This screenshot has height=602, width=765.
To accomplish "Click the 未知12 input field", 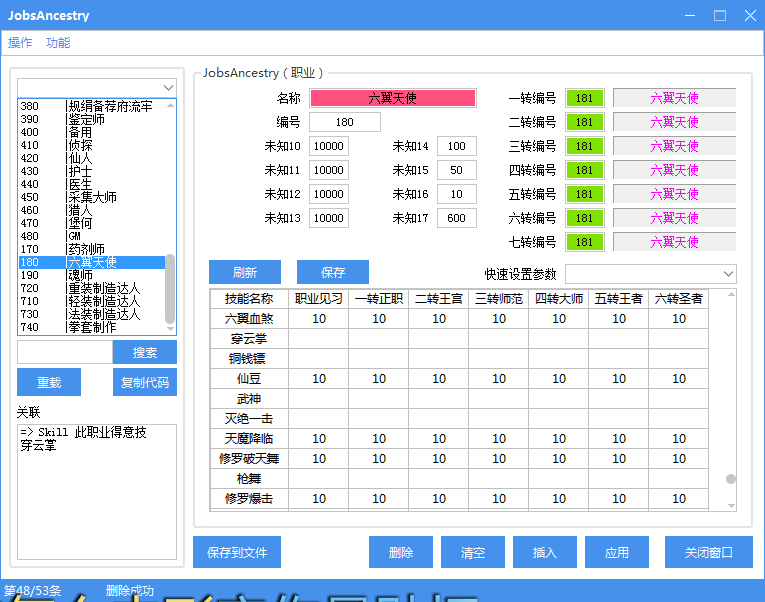I will point(329,194).
